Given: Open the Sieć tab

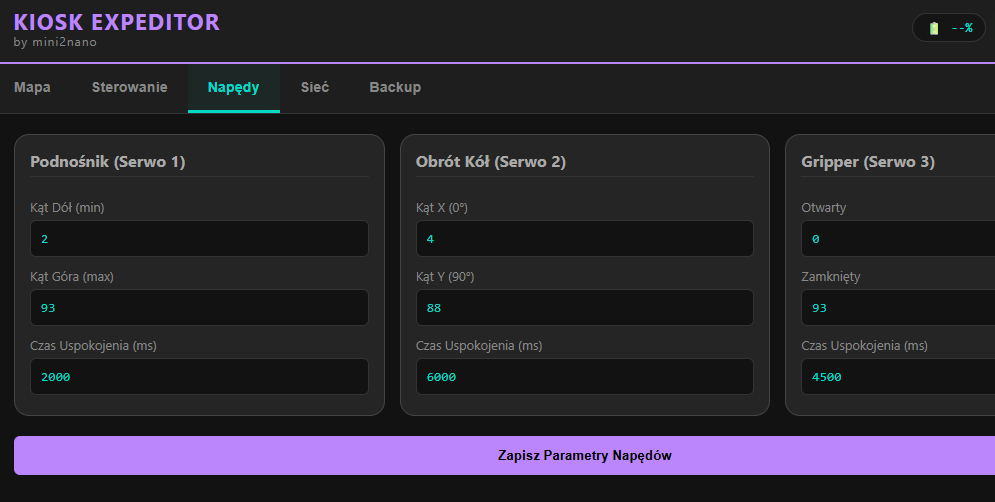Looking at the screenshot, I should [x=314, y=87].
